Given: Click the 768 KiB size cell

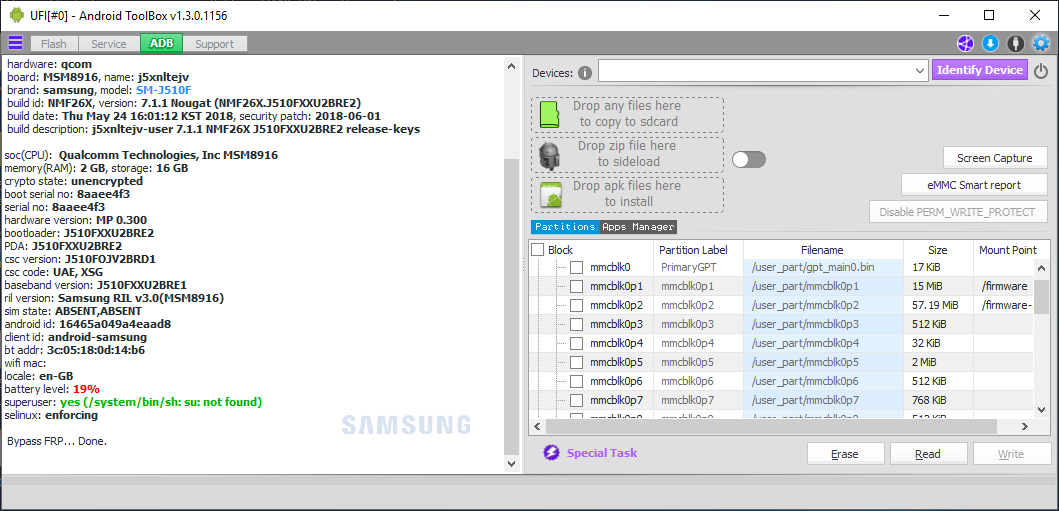Looking at the screenshot, I should (x=937, y=400).
